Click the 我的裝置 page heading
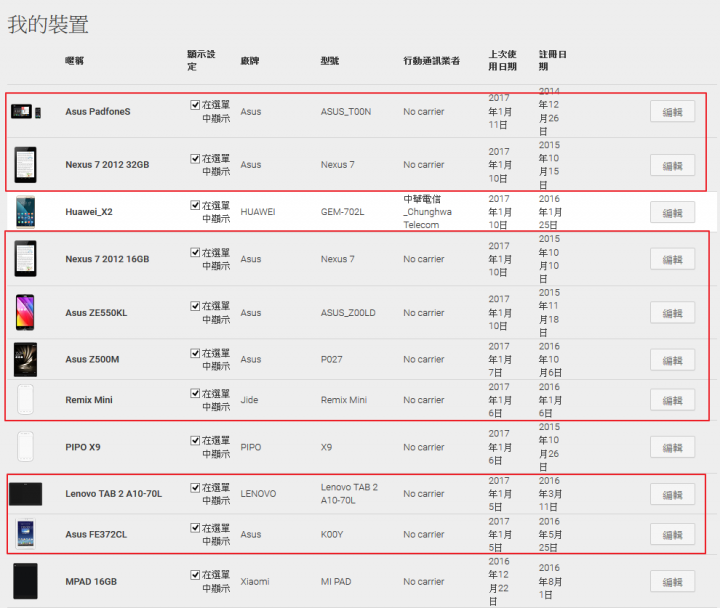This screenshot has width=720, height=608. [48, 24]
